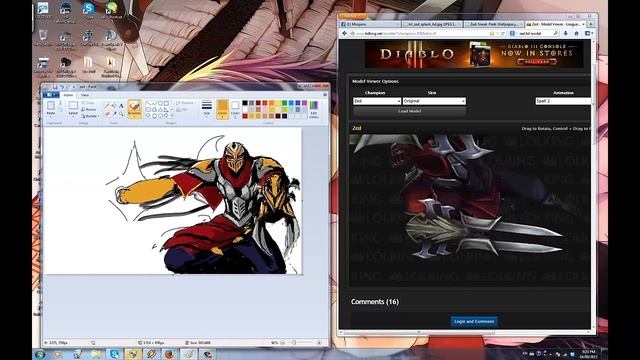Switch to the Home ribbon tab in Paint

[x=68, y=95]
